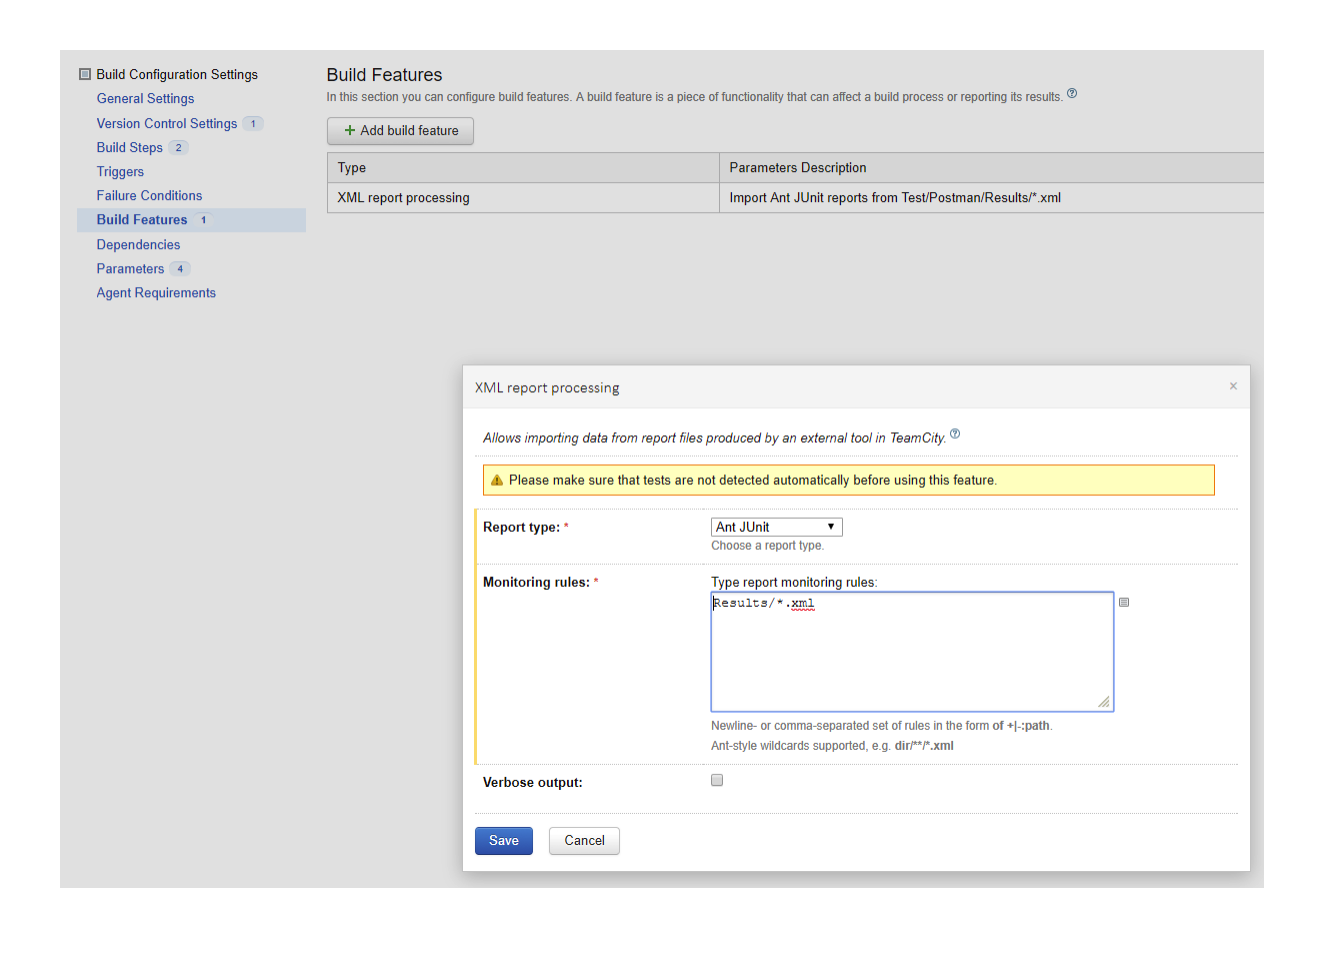This screenshot has width=1334, height=954.
Task: Click the Add build feature button
Action: coord(400,131)
